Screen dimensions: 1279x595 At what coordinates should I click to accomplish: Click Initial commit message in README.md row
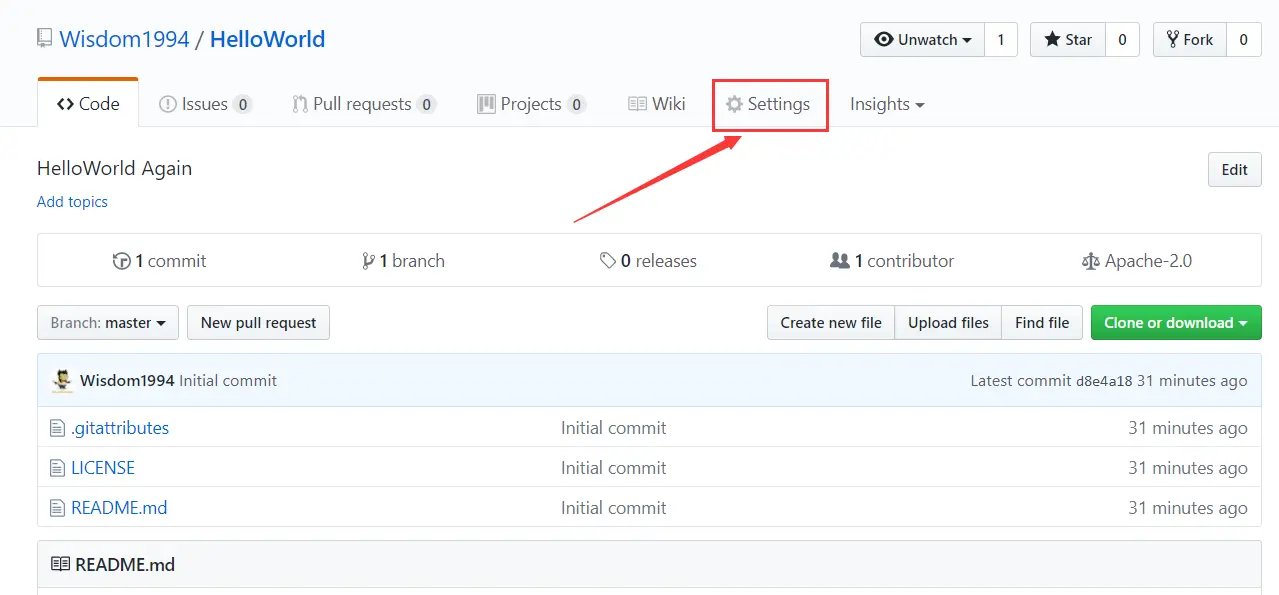click(x=613, y=508)
